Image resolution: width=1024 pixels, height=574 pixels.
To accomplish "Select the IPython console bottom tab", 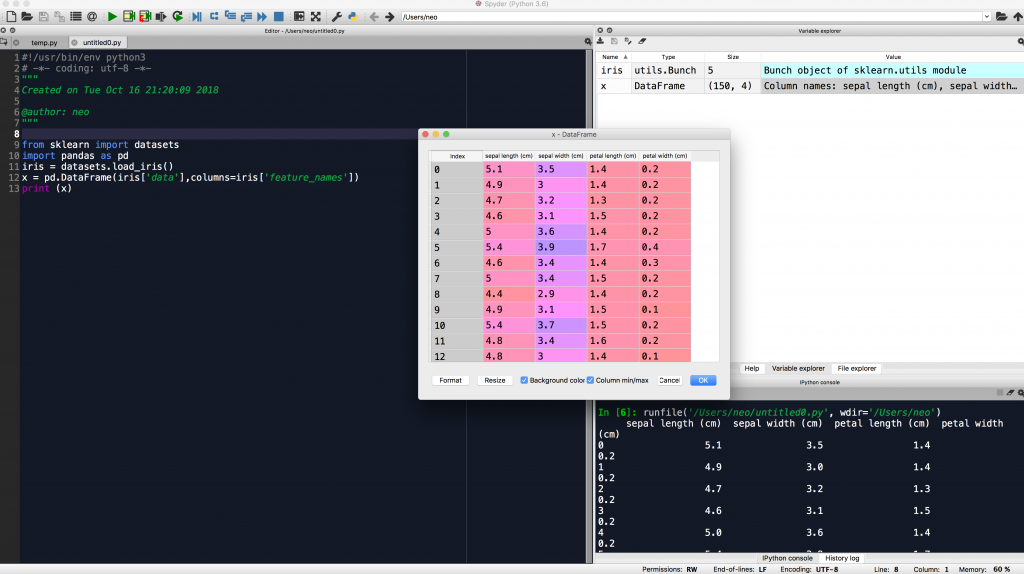I will click(787, 558).
